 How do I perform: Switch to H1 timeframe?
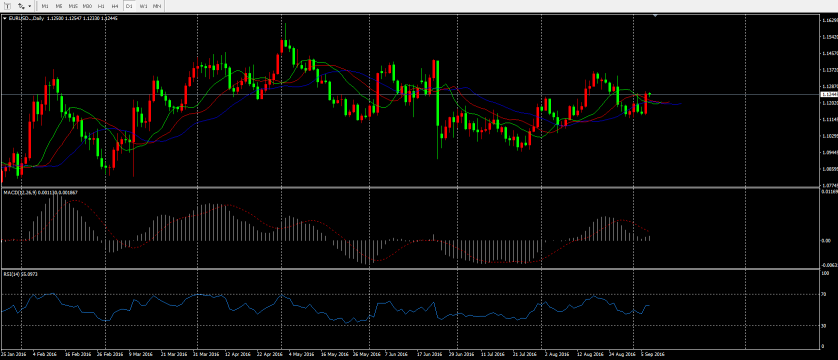pyautogui.click(x=101, y=6)
